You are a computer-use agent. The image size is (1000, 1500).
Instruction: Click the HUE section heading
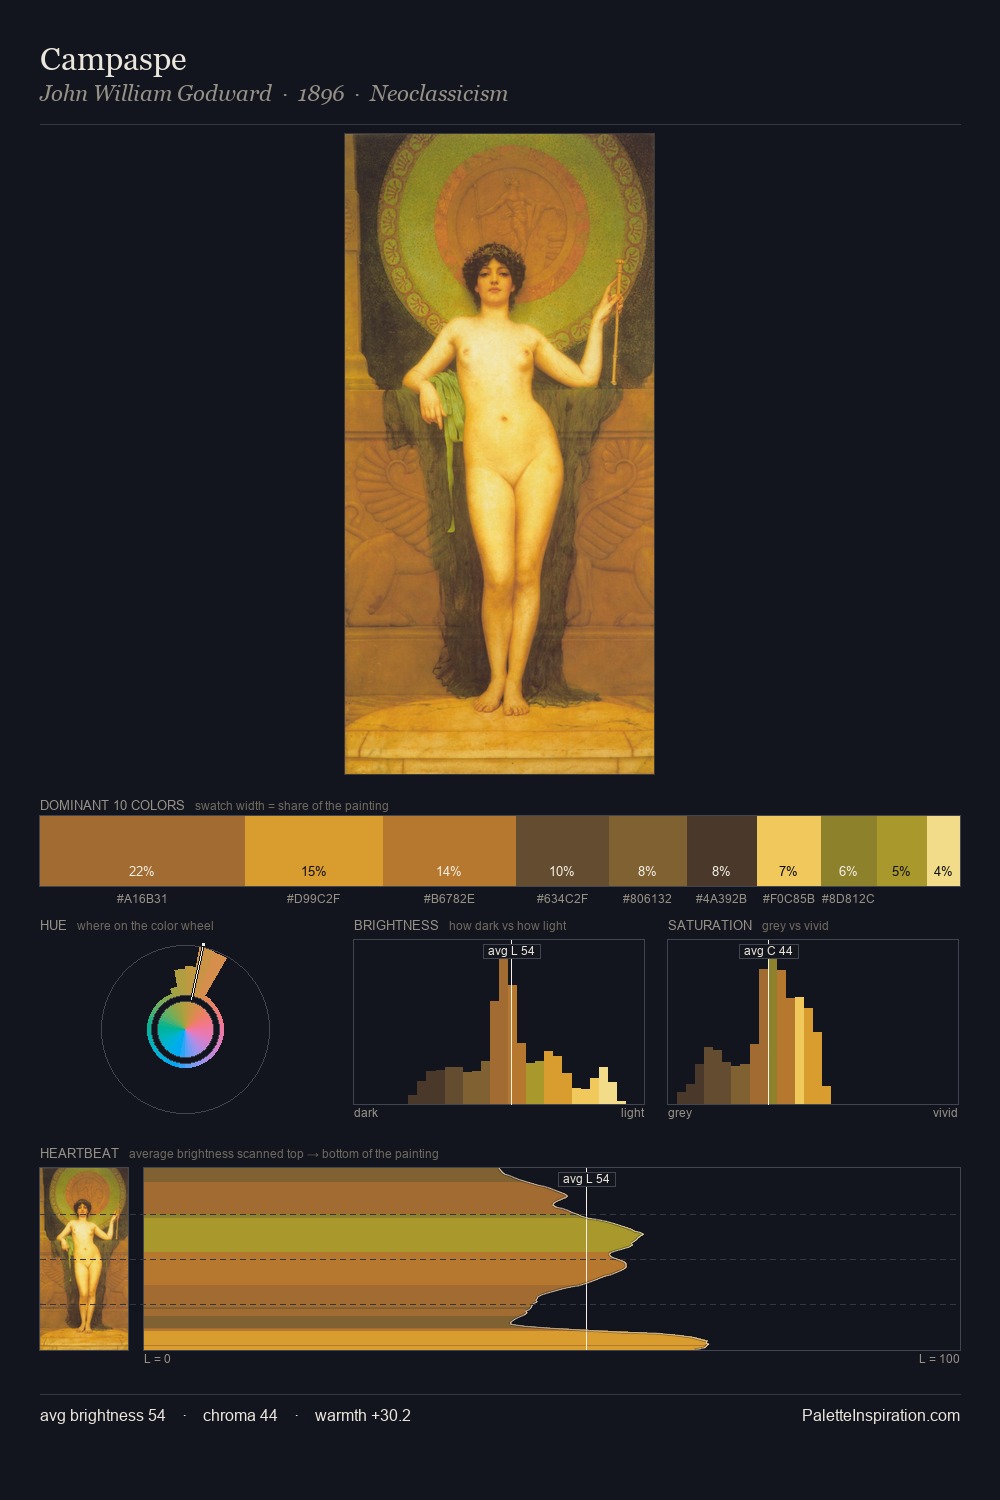(53, 925)
